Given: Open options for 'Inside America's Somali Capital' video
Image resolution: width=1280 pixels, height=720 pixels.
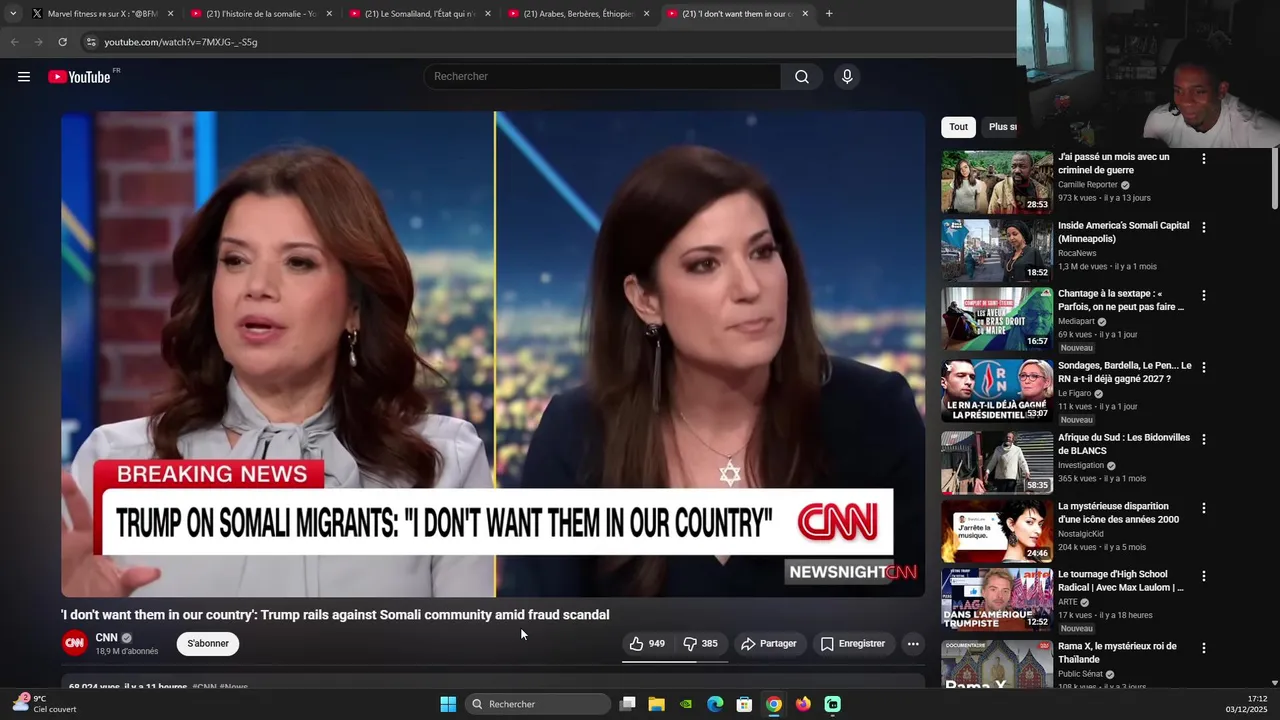Looking at the screenshot, I should click(1204, 227).
